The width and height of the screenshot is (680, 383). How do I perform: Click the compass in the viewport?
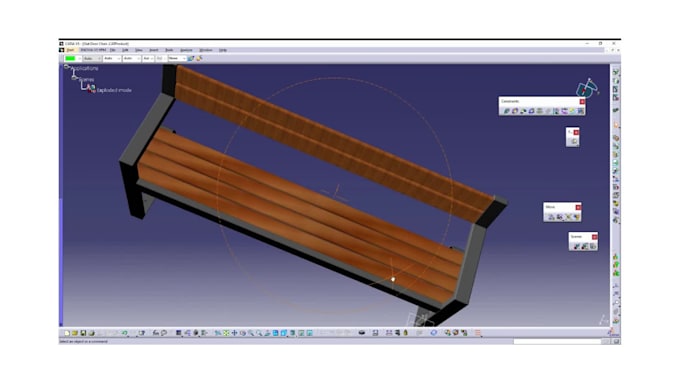[x=587, y=88]
